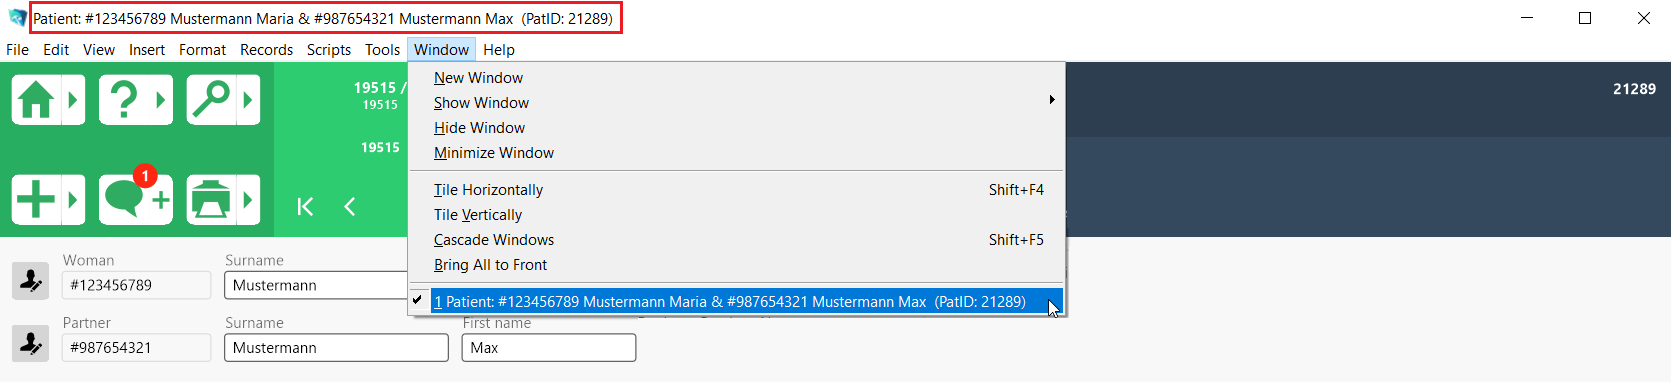
Task: Go to first record arrow icon
Action: [305, 206]
